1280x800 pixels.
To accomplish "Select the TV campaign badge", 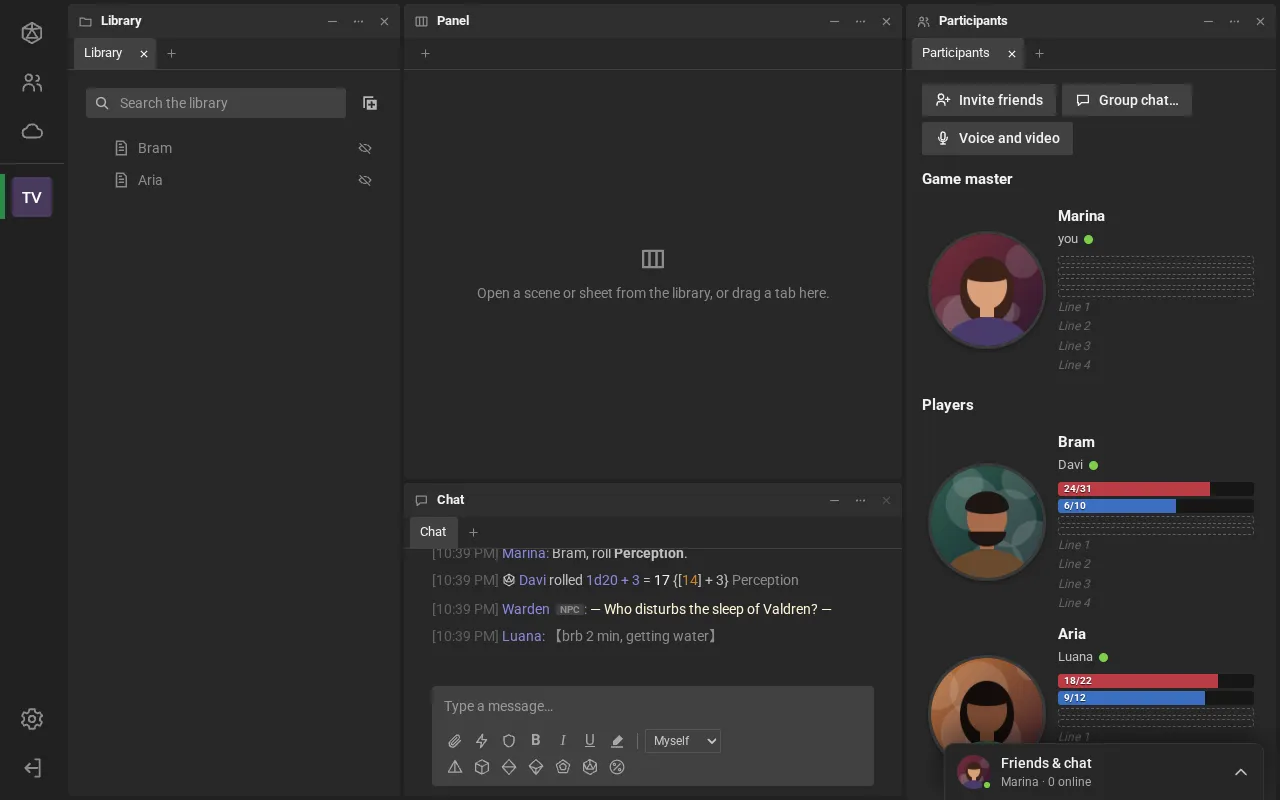I will click(x=32, y=197).
